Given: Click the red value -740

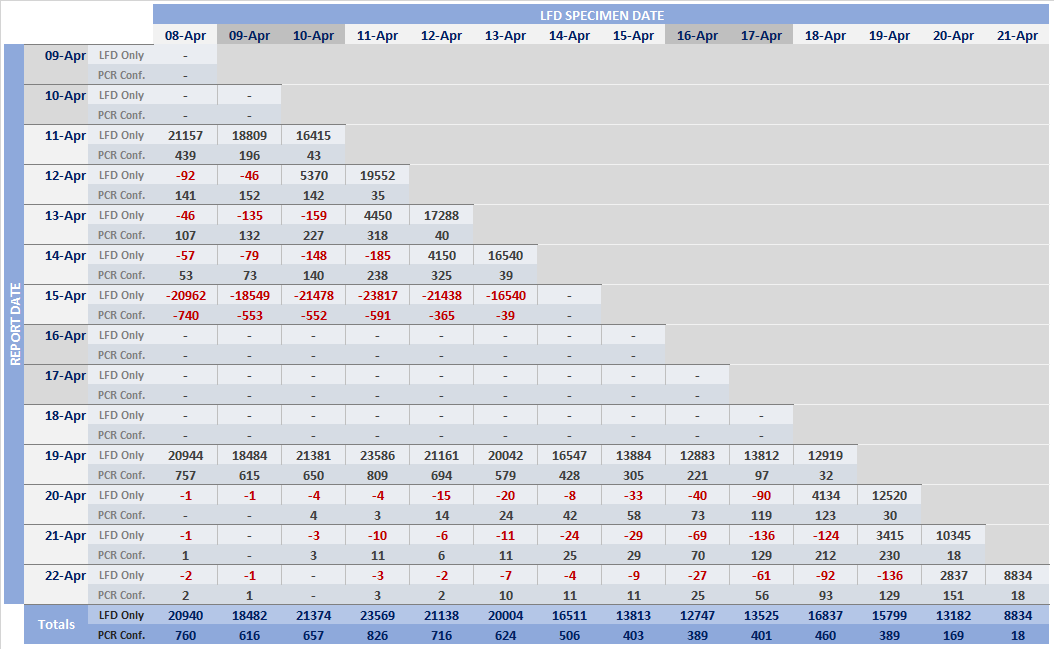Looking at the screenshot, I should point(186,315).
